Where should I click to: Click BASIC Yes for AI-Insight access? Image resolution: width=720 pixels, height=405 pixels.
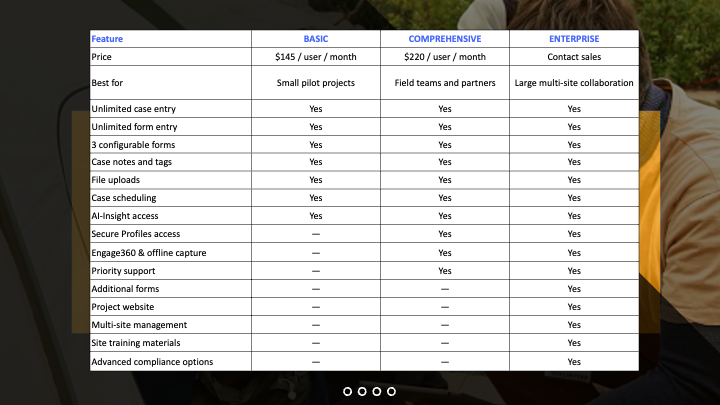316,216
